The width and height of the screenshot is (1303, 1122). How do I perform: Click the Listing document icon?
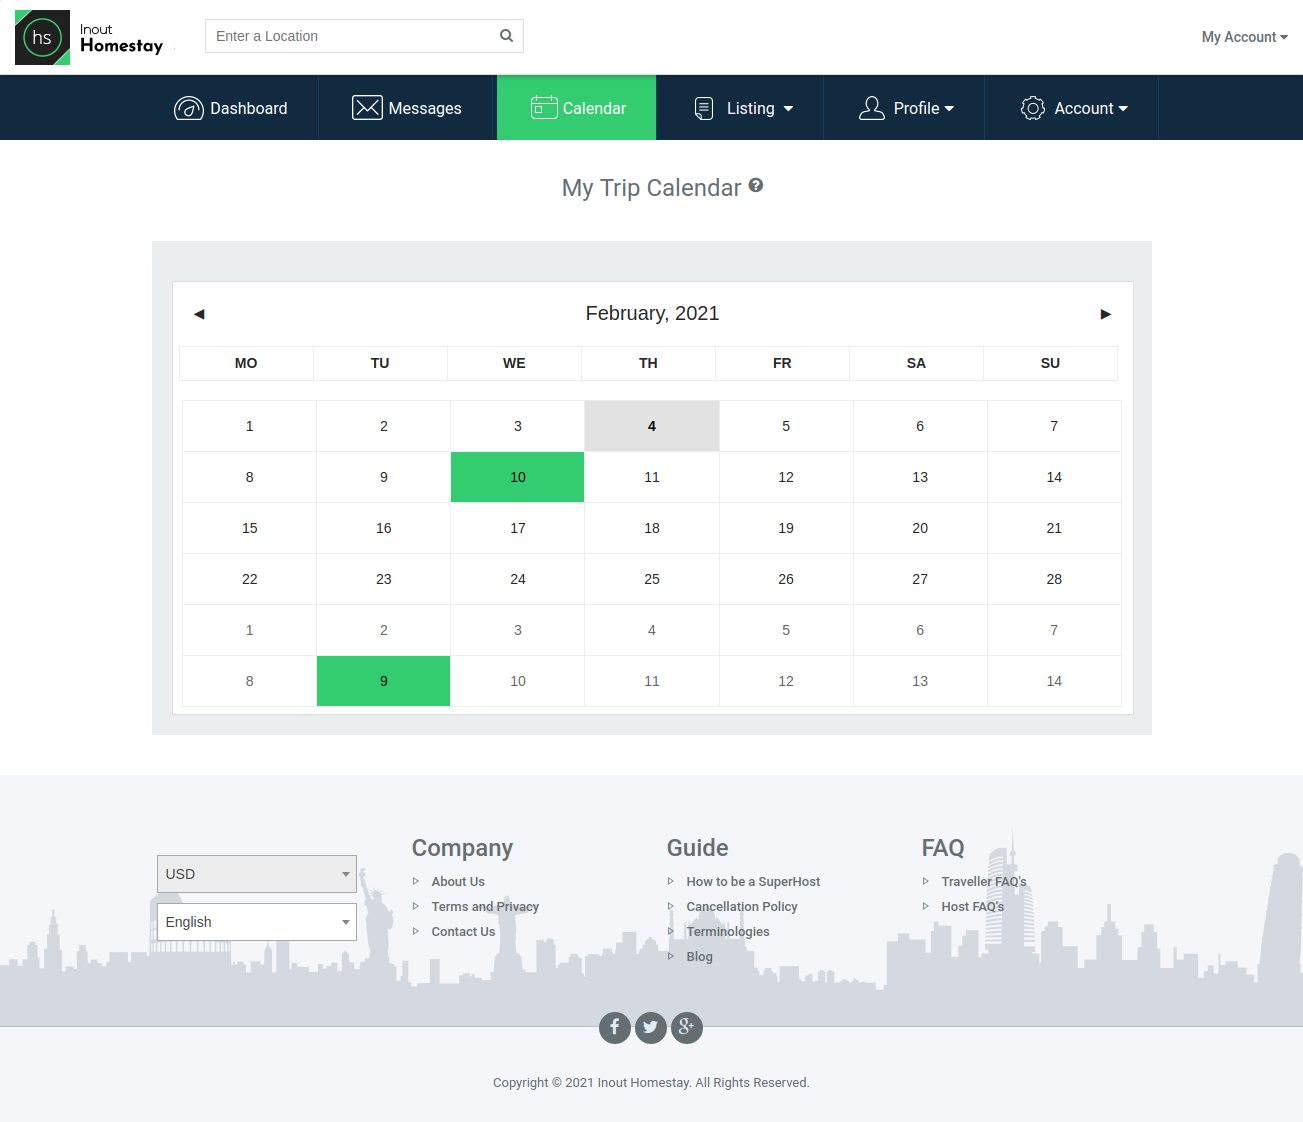706,107
